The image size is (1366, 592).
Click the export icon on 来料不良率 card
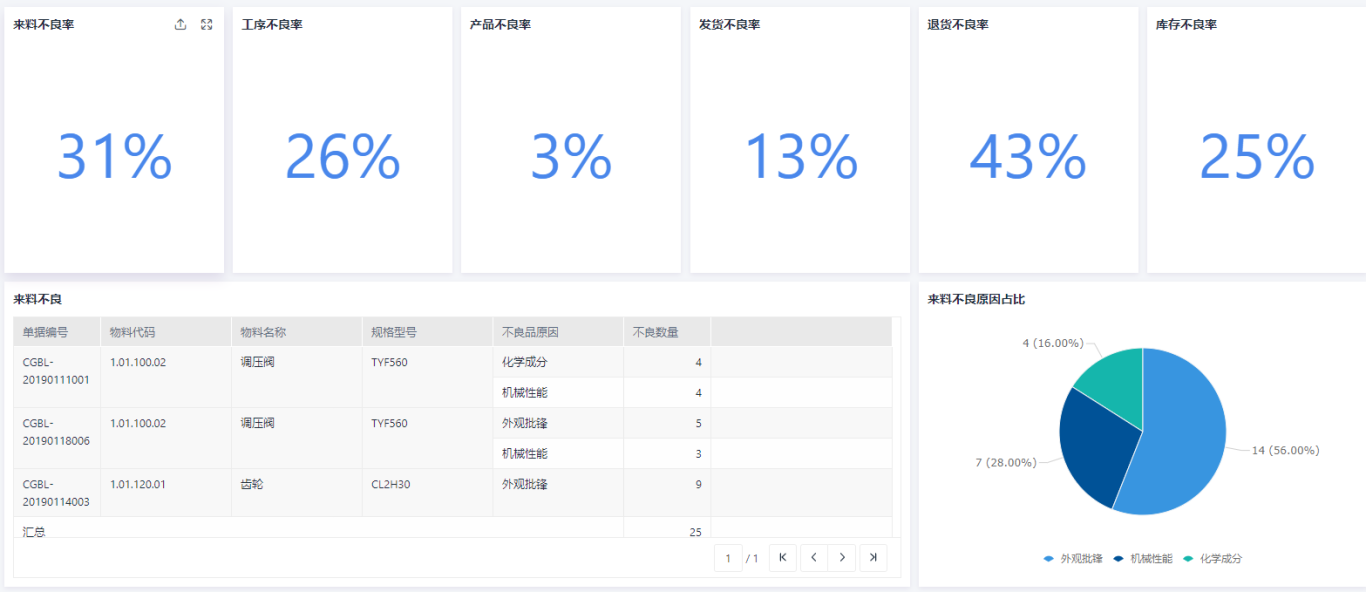[x=180, y=25]
